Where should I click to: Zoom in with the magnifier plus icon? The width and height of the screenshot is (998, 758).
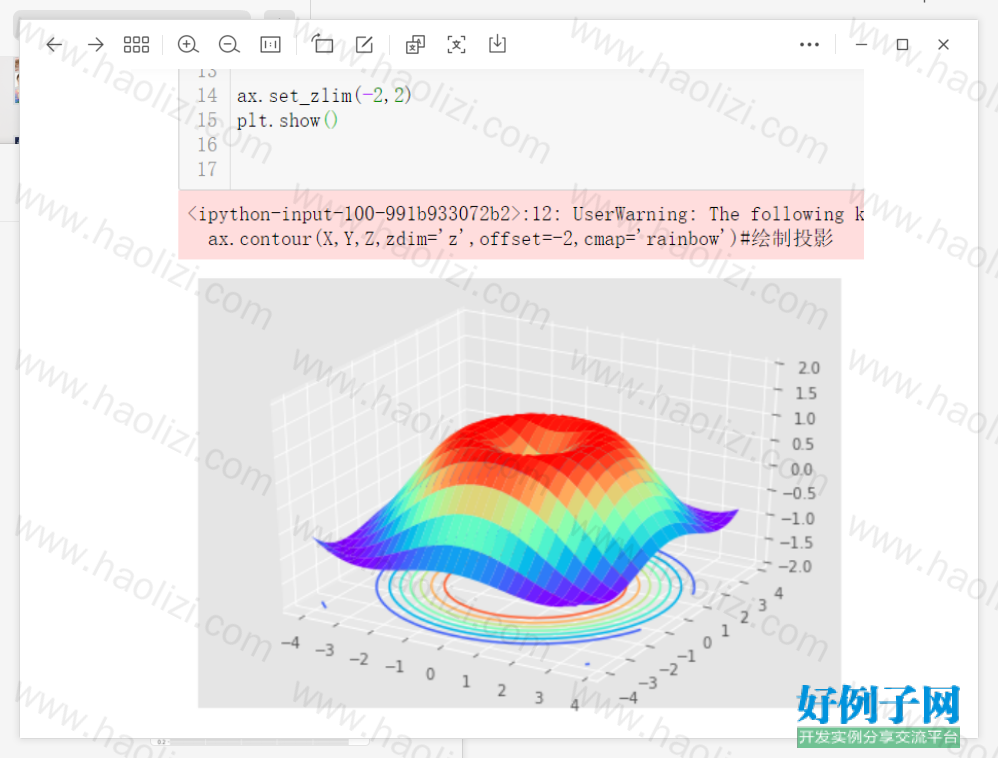[188, 45]
